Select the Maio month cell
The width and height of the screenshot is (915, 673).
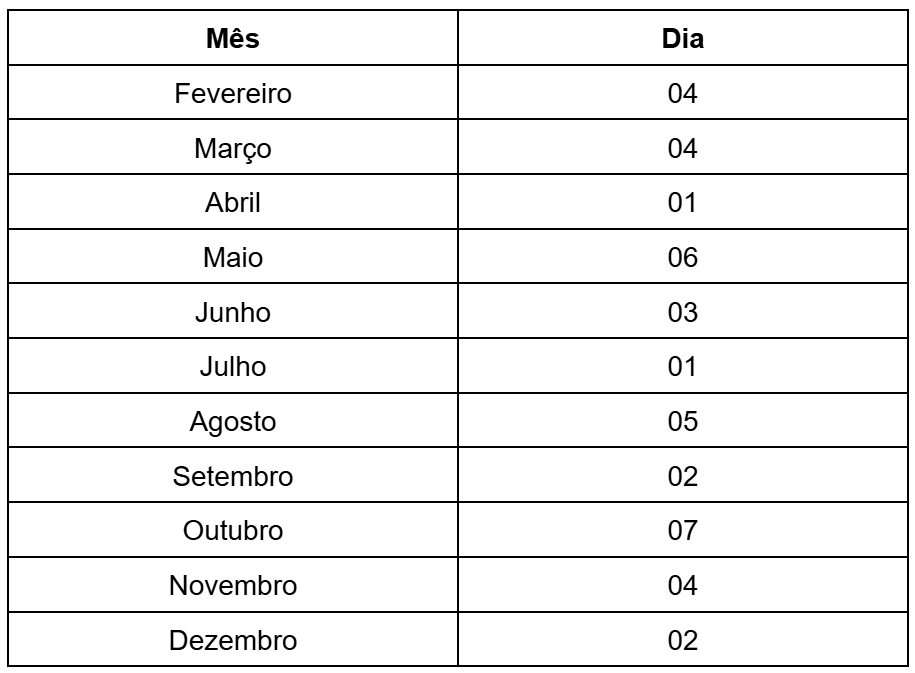[233, 258]
